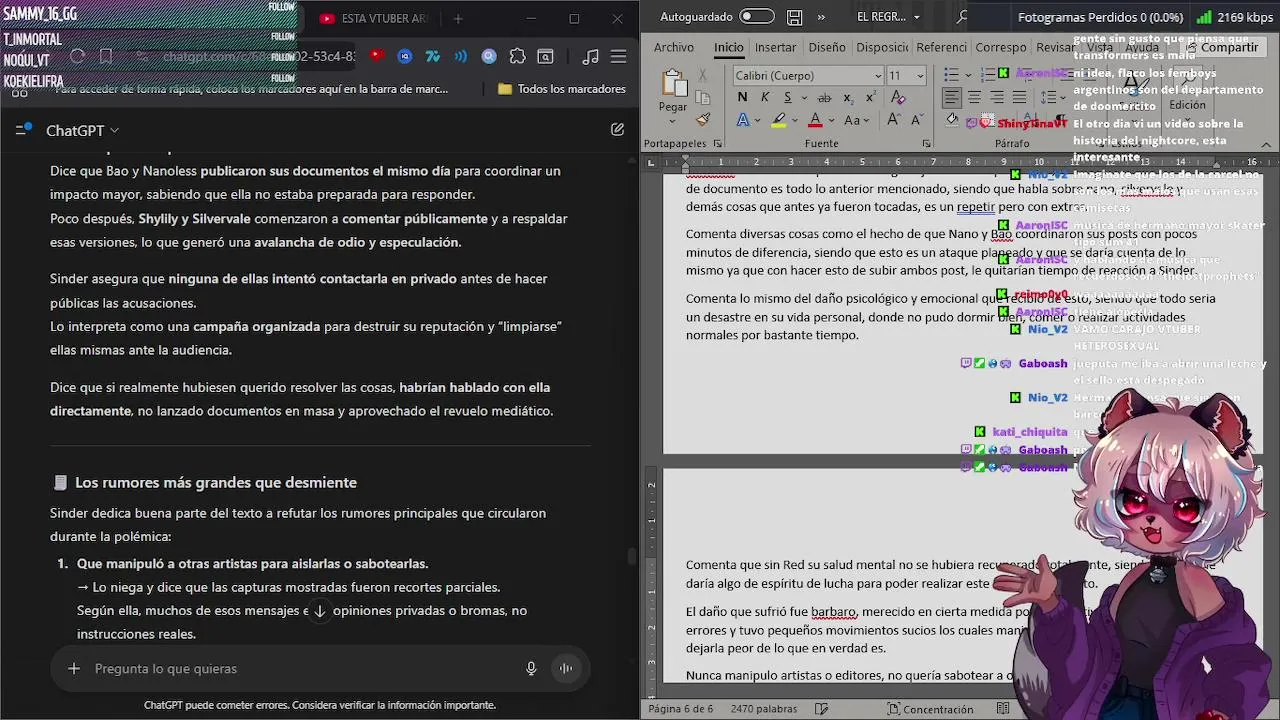Click the Compartir button in Word

point(1221,47)
